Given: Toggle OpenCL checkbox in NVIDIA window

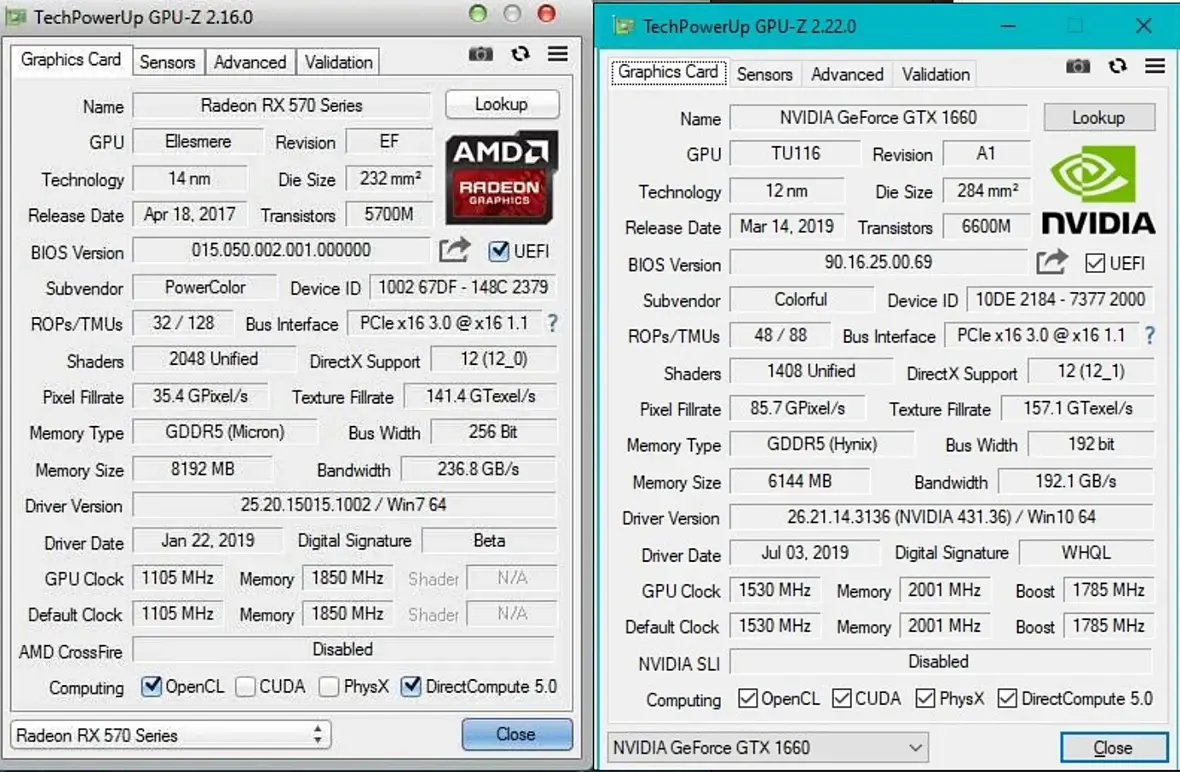Looking at the screenshot, I should pos(748,698).
